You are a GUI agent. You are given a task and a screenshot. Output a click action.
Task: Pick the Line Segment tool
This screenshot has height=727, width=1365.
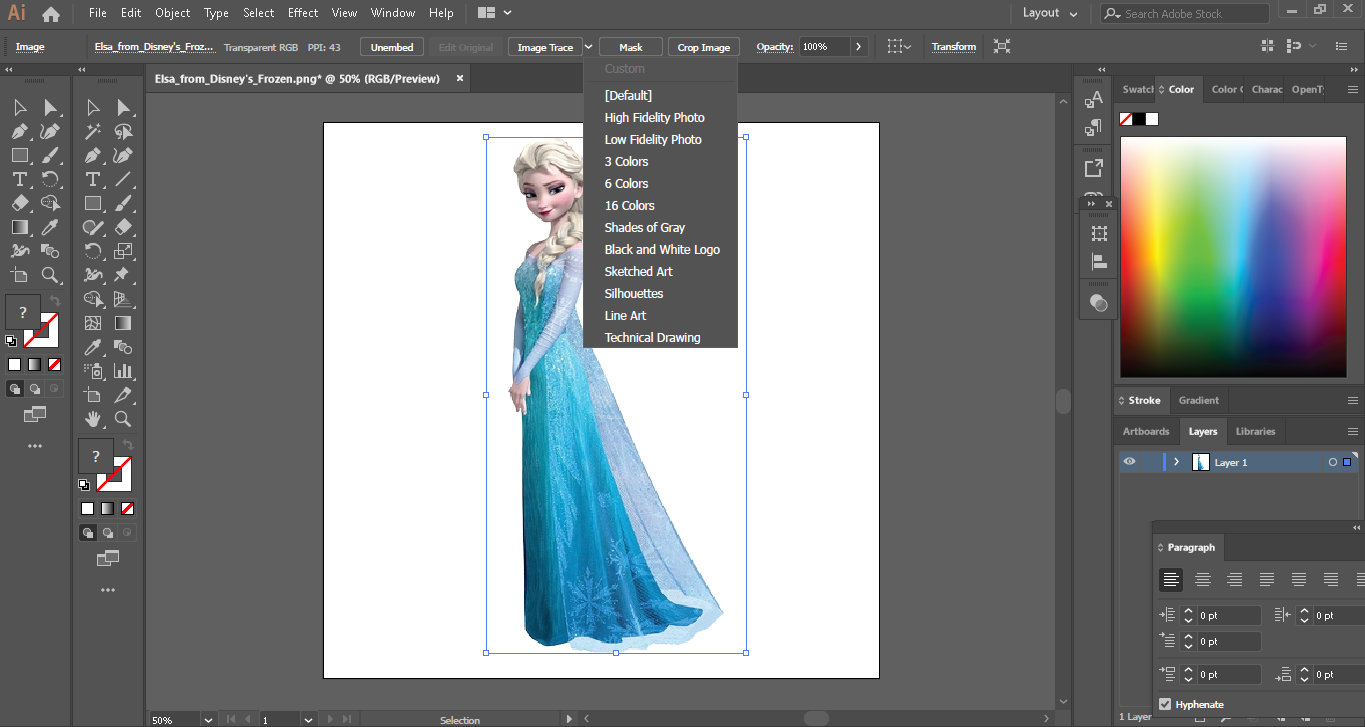click(123, 179)
